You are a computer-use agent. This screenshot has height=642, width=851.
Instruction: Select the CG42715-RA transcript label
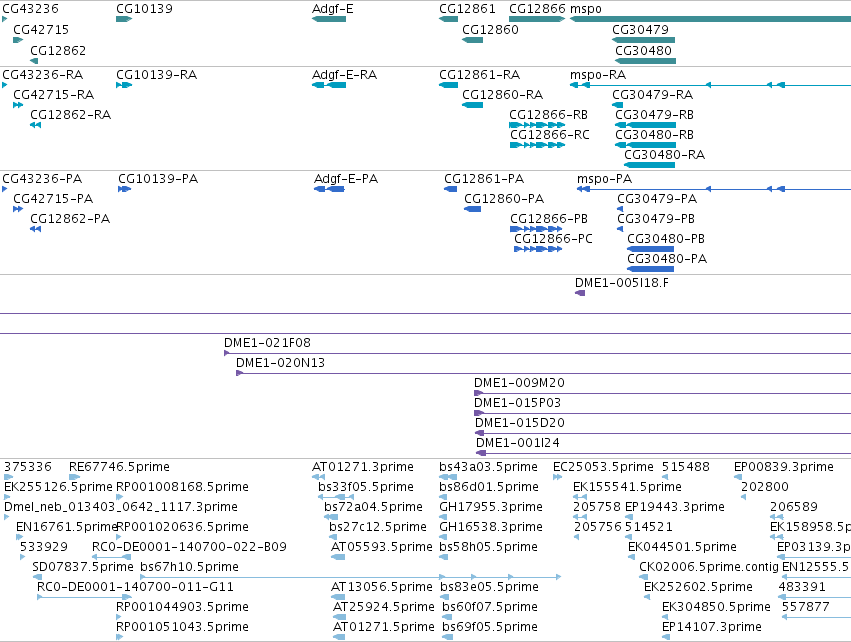pos(54,94)
